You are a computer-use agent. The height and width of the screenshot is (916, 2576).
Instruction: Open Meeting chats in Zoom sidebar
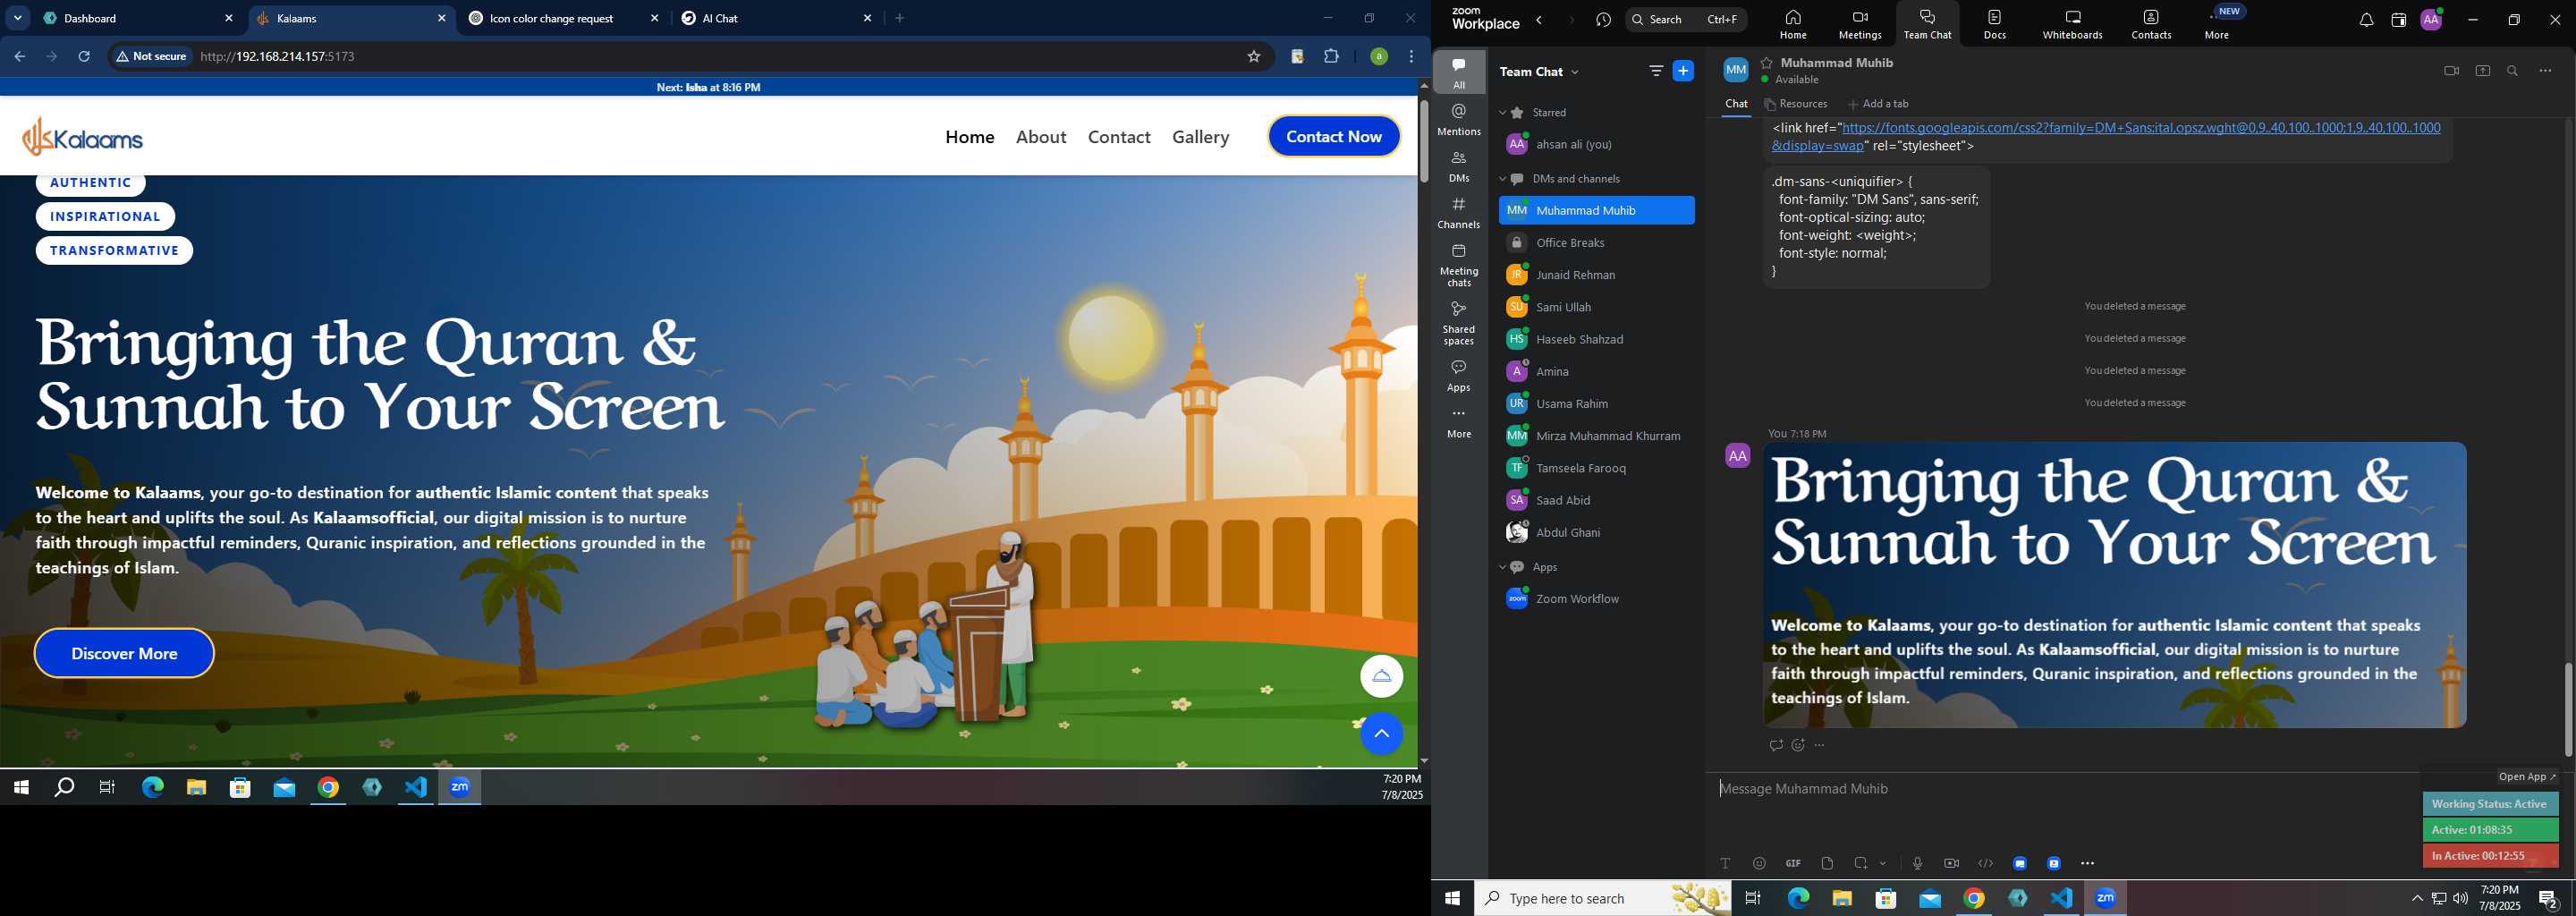[x=1459, y=265]
